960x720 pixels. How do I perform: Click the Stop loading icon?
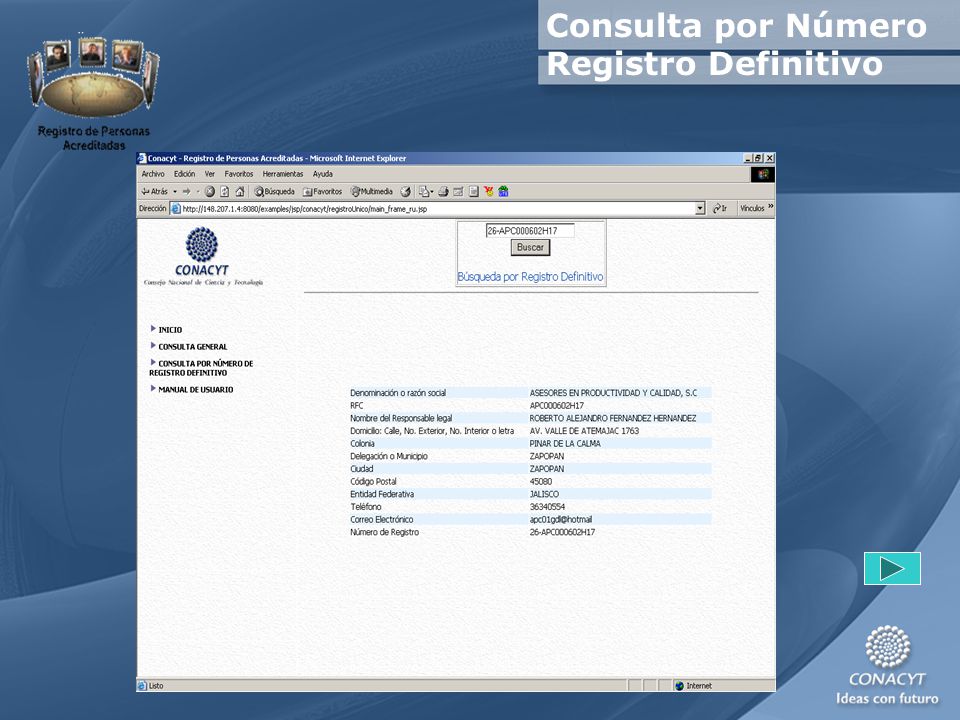coord(210,192)
